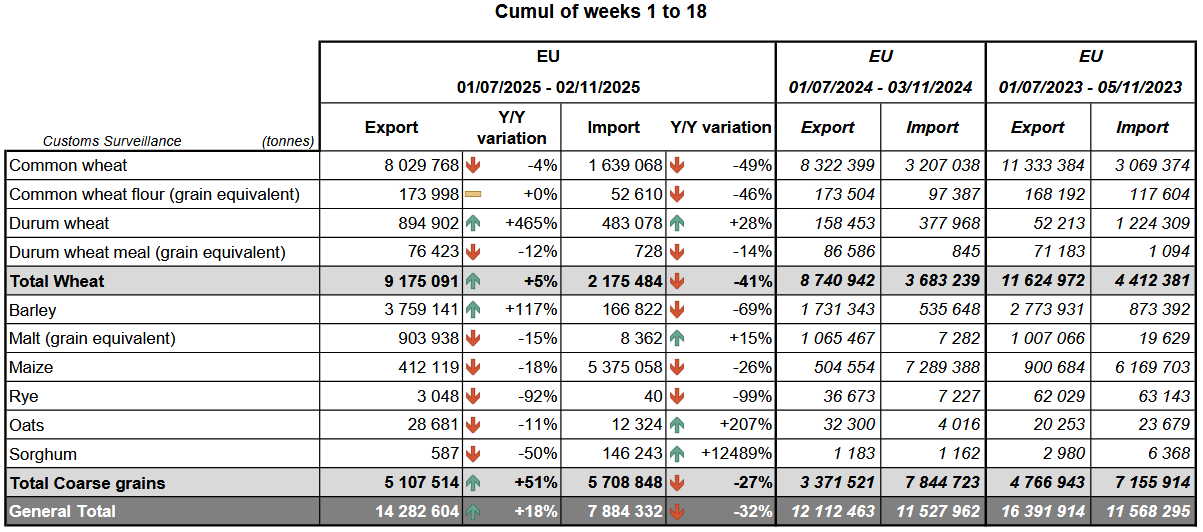Click the green up arrow for Sorghum import variation
1203x532 pixels.
[677, 454]
